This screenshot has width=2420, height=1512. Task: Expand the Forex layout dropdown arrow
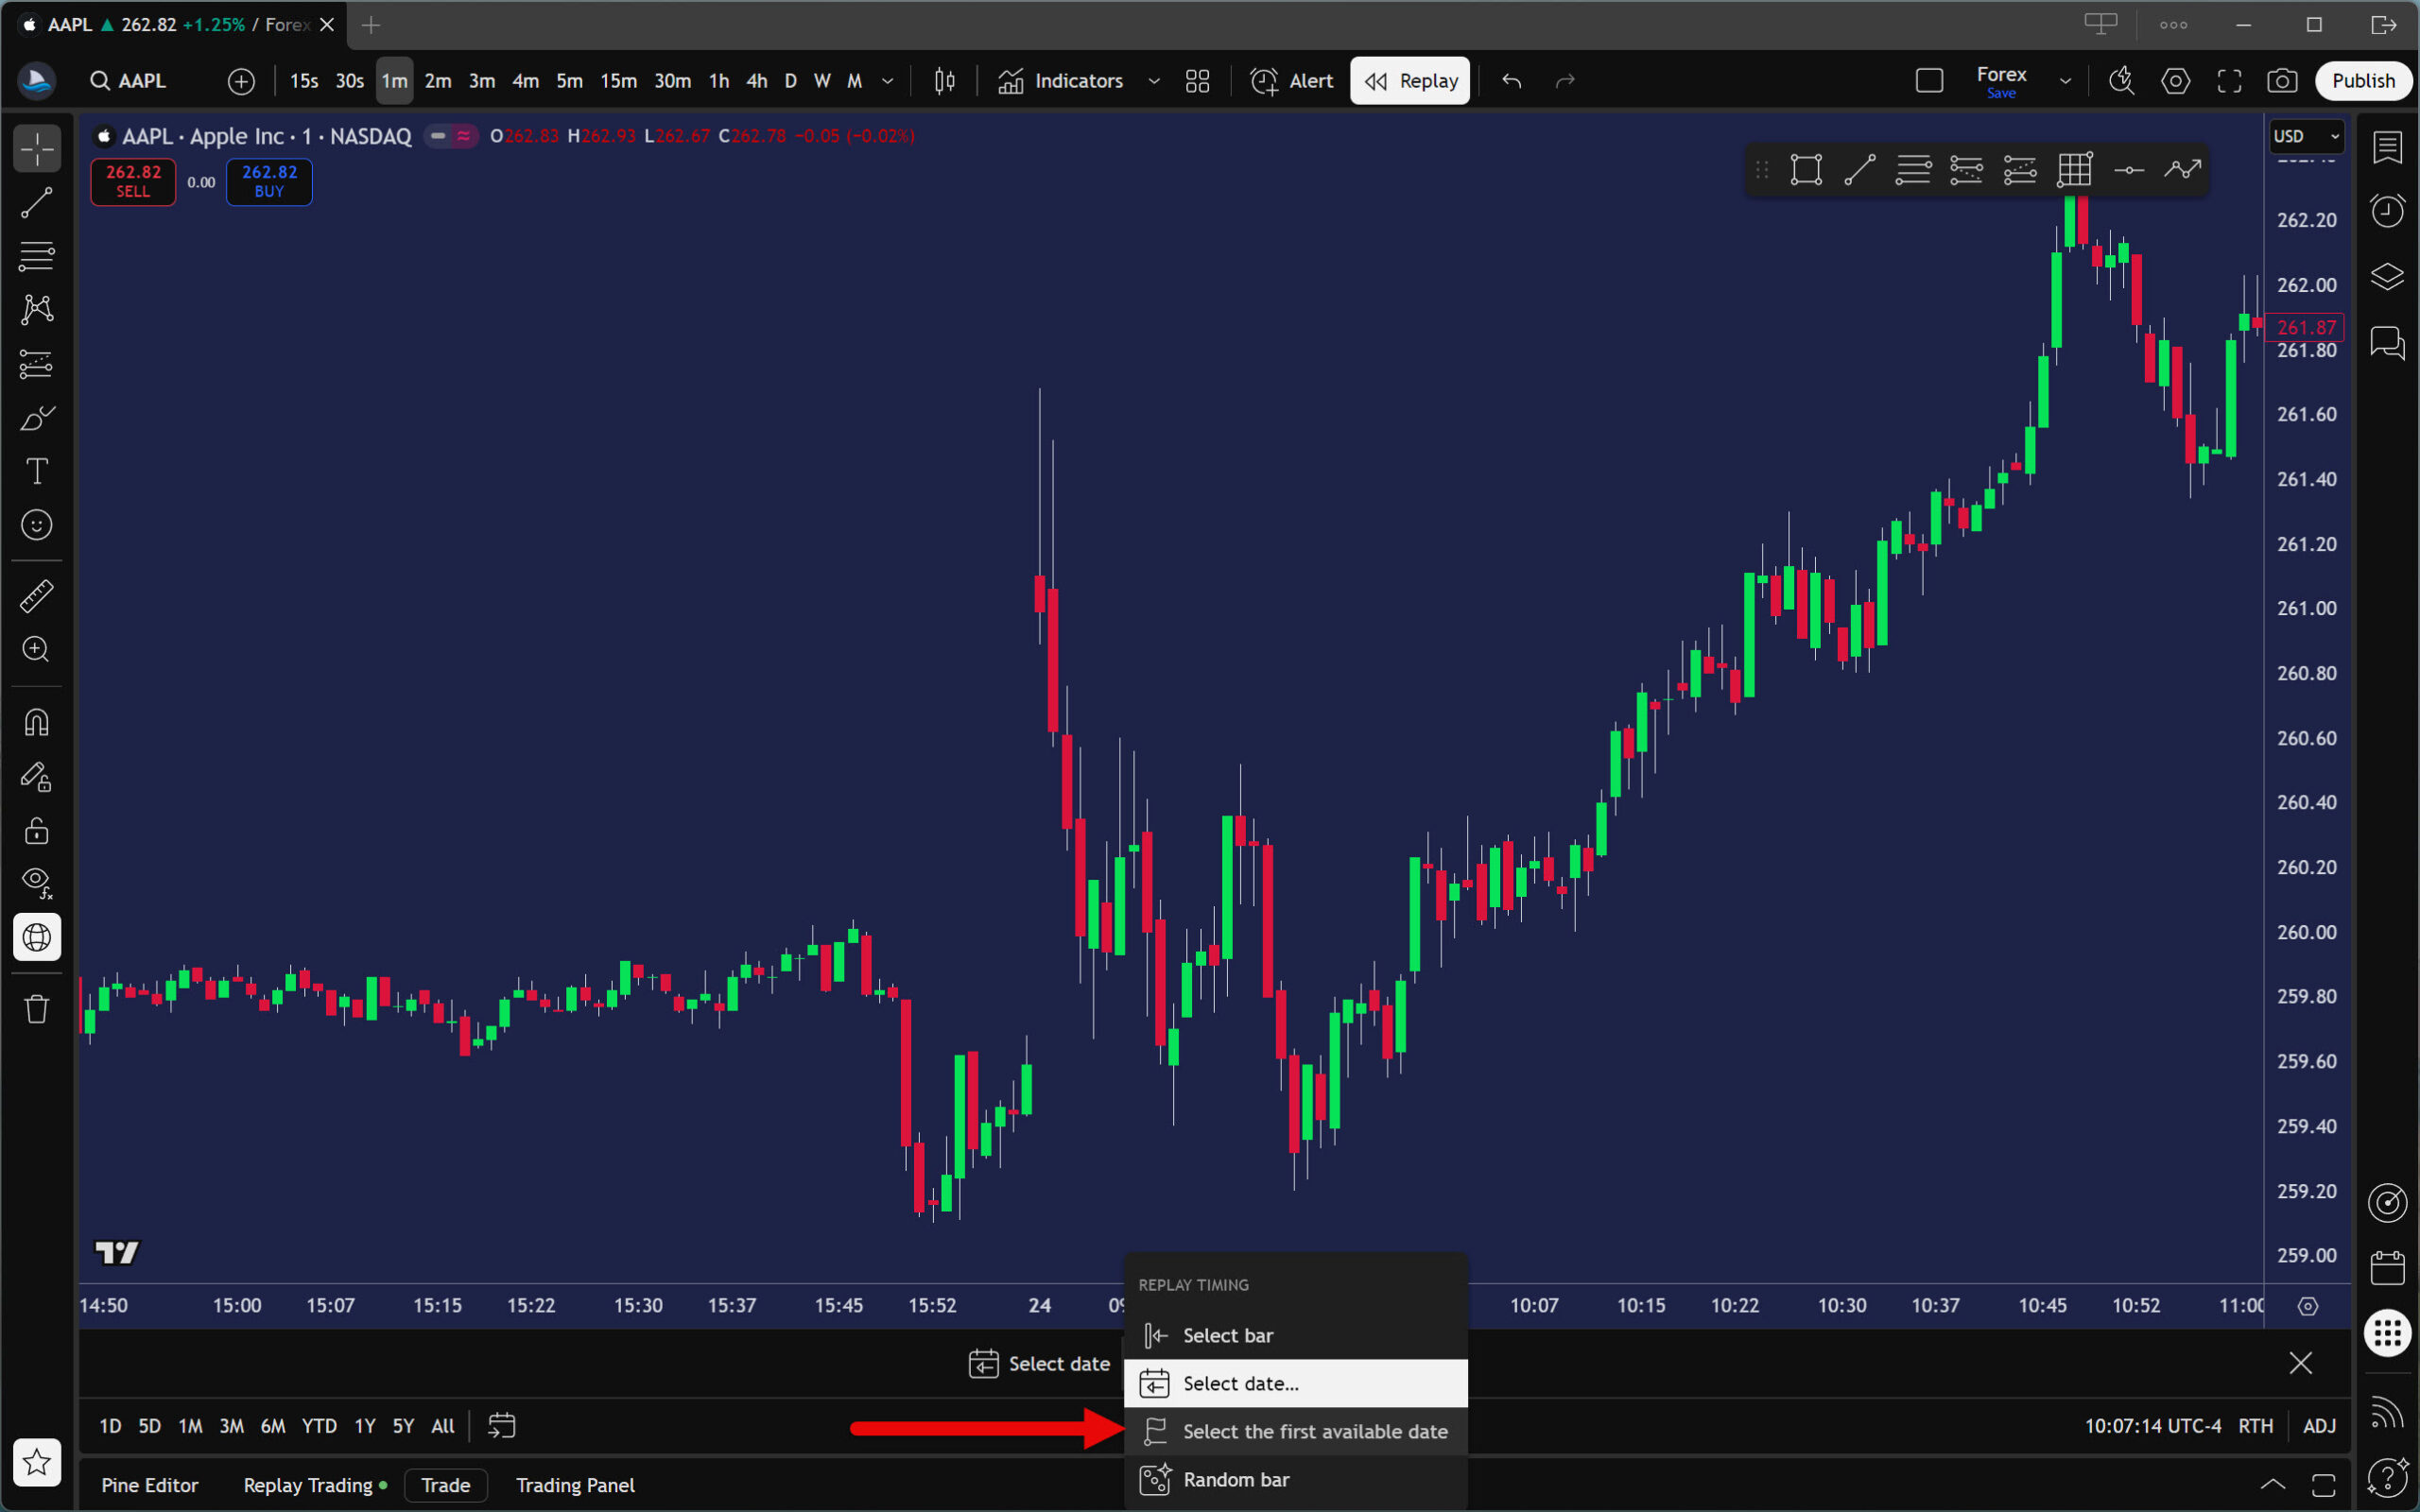2065,81
